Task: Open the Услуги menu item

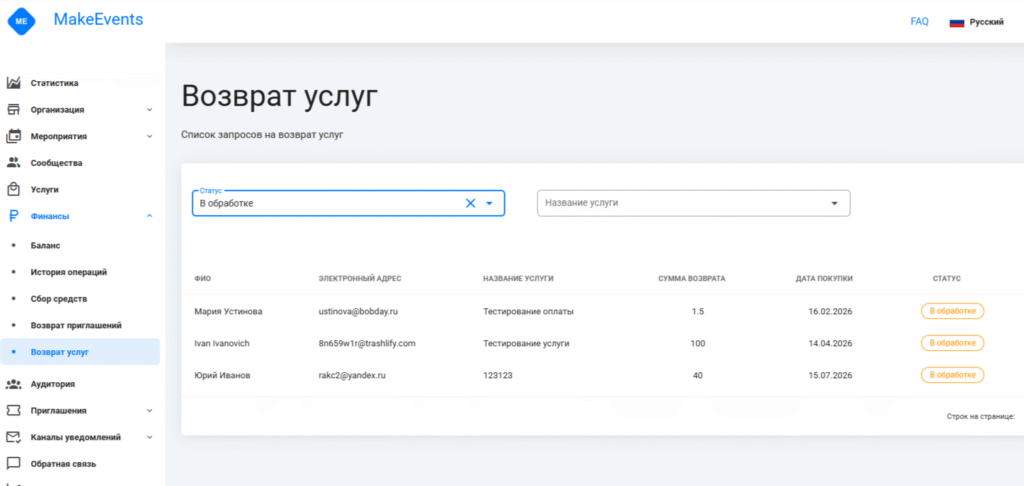Action: click(x=45, y=189)
